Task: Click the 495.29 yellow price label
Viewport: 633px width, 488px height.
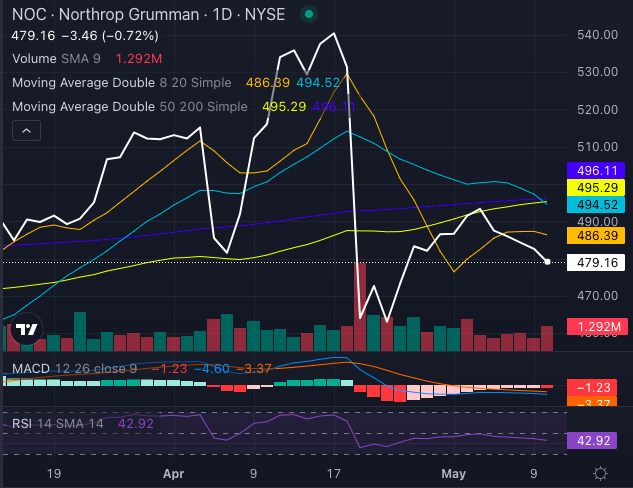Action: coord(596,188)
